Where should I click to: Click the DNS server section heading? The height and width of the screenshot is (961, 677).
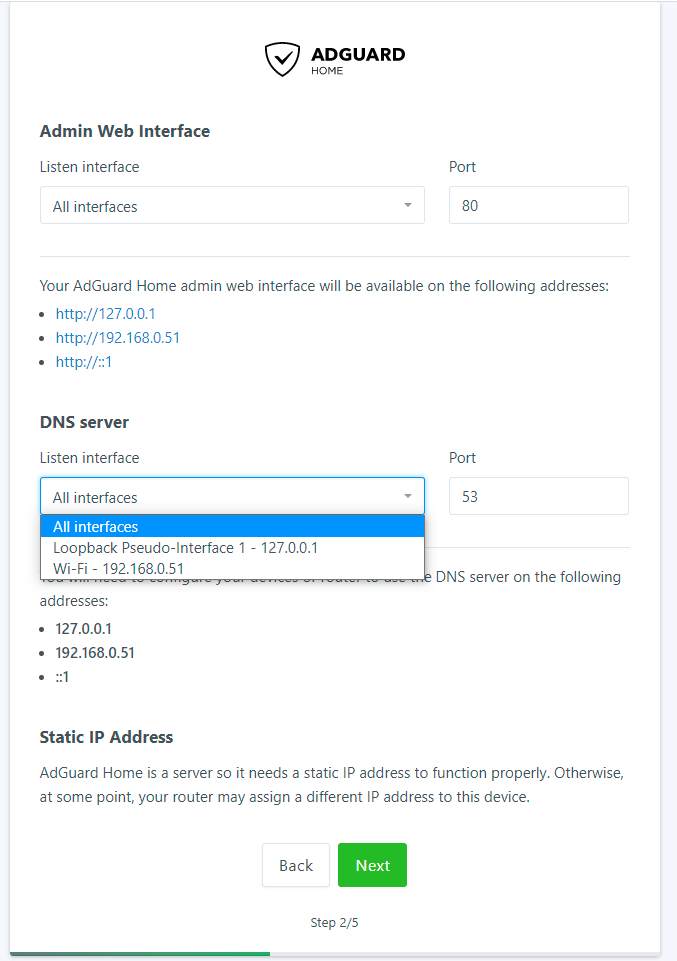84,422
